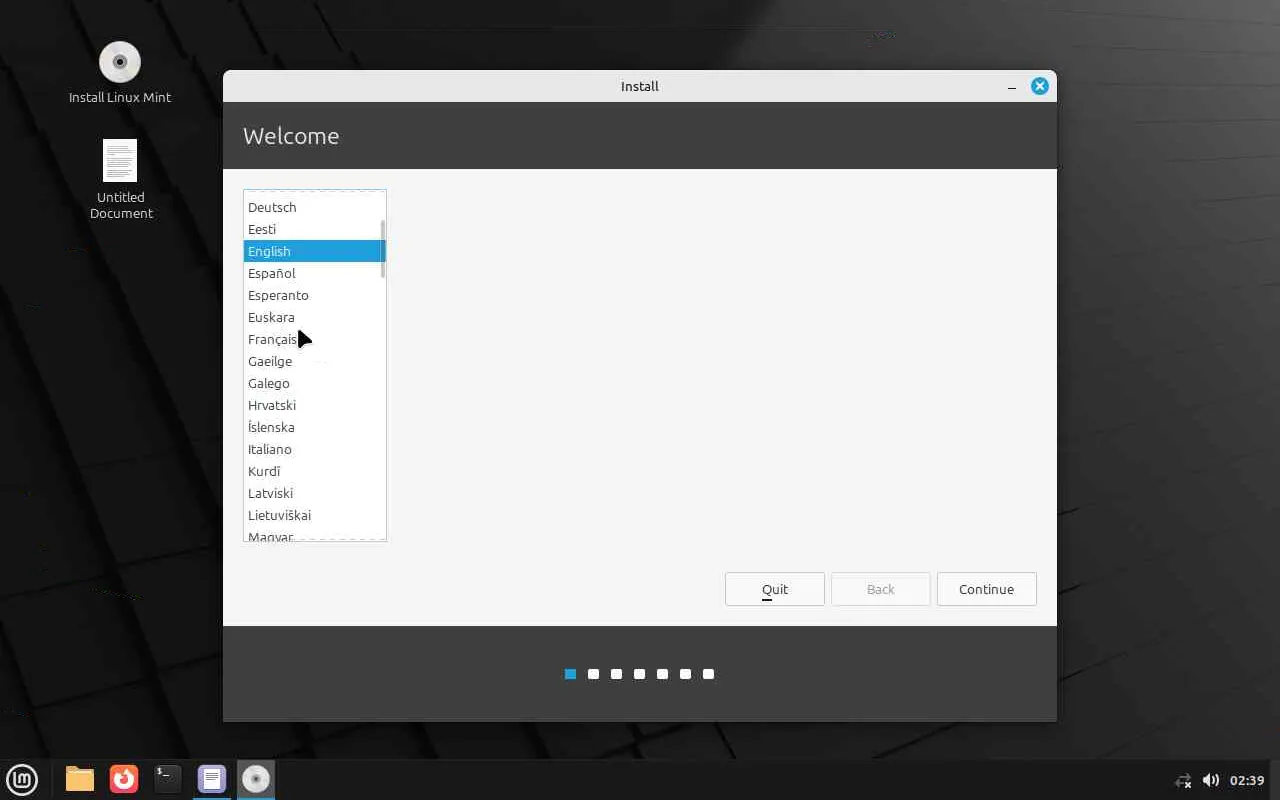Open the Linux Mint start menu
Image resolution: width=1280 pixels, height=800 pixels.
[22, 779]
